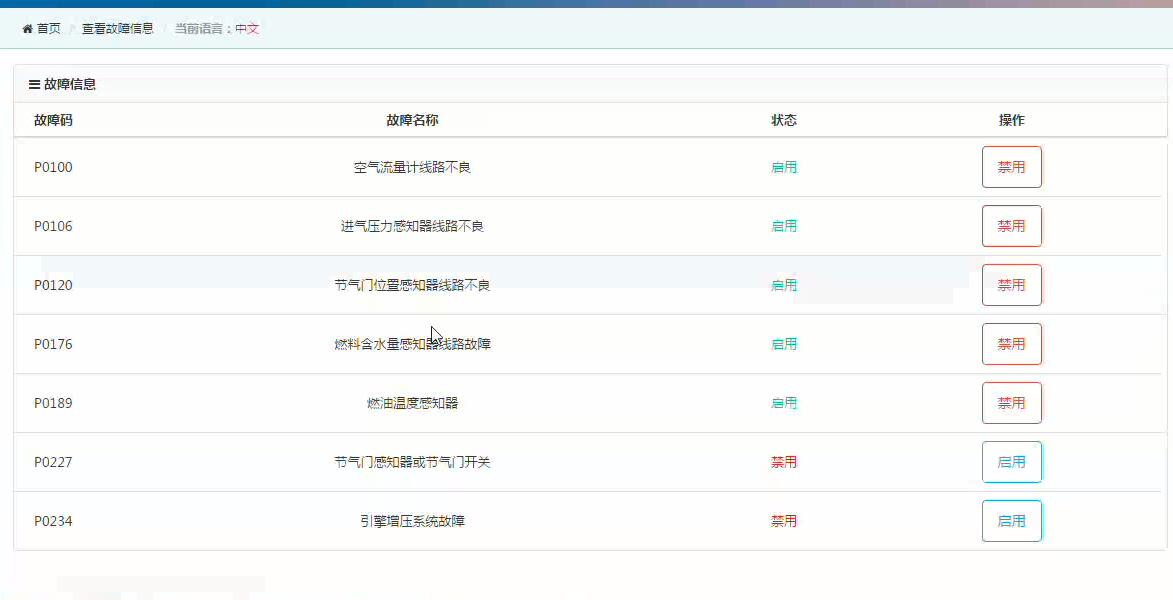This screenshot has width=1173, height=600.
Task: Open the 查看故障信息 breadcrumb link
Action: click(117, 29)
